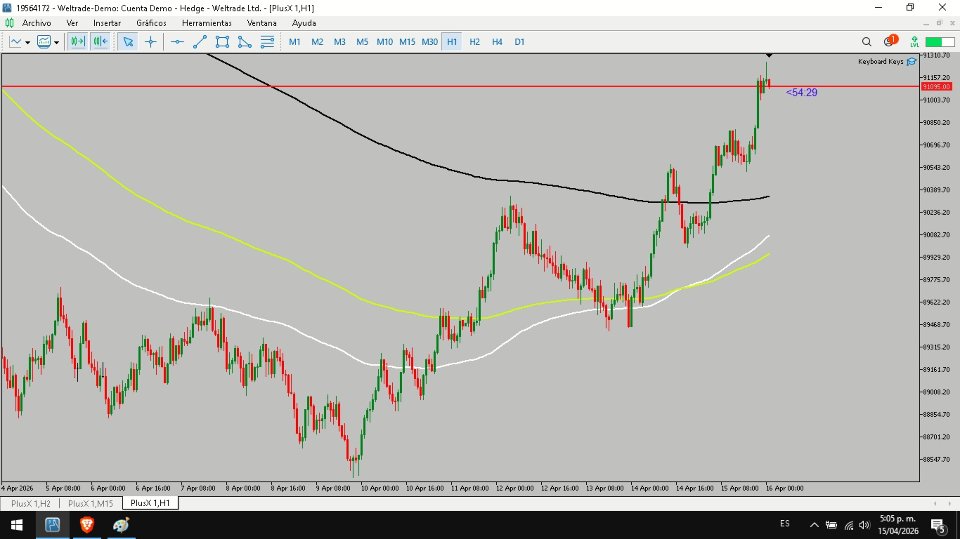Click the green LVL upgrade icon
The image size is (960, 539).
point(914,42)
